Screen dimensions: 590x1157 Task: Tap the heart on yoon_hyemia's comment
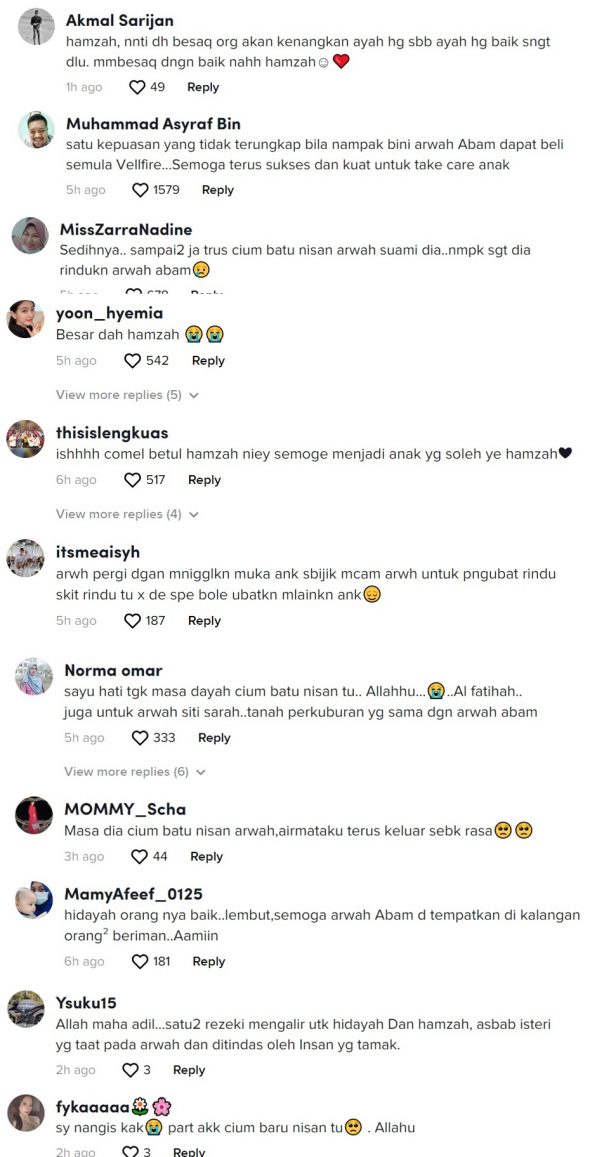132,361
